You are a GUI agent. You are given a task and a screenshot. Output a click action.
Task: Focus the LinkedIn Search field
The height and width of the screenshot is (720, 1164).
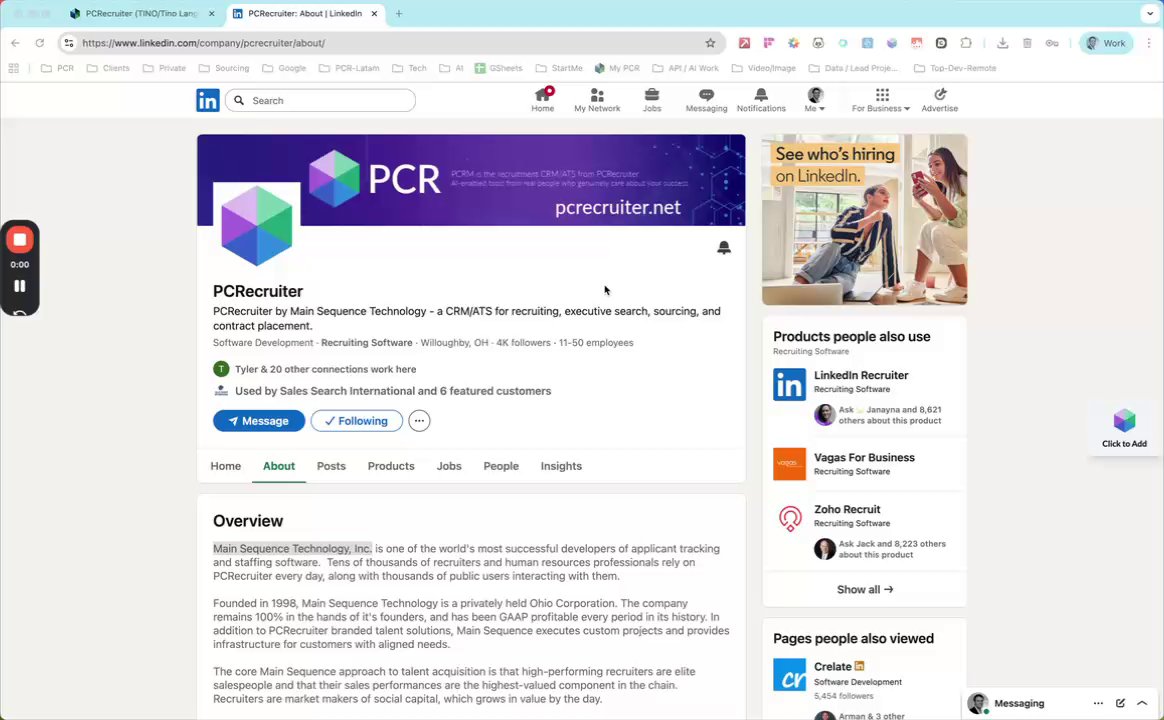pyautogui.click(x=320, y=100)
